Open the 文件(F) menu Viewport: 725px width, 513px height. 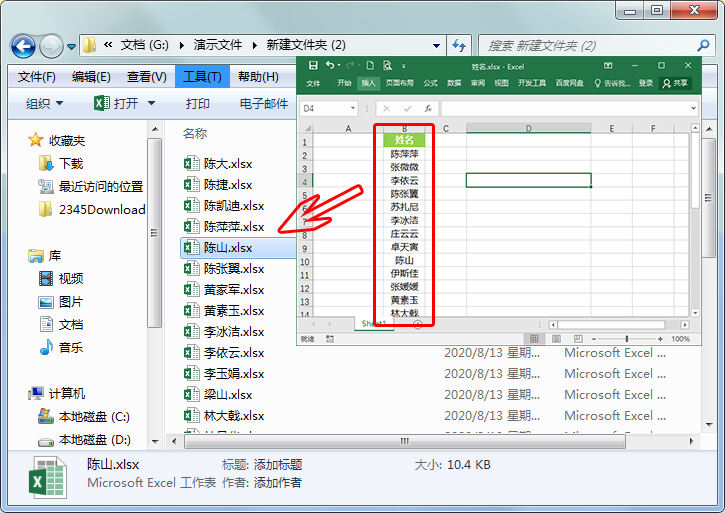pyautogui.click(x=37, y=77)
